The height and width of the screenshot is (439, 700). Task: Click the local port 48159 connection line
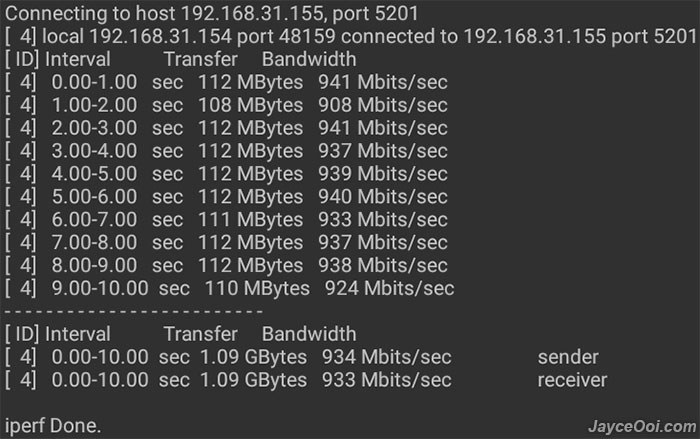point(350,36)
